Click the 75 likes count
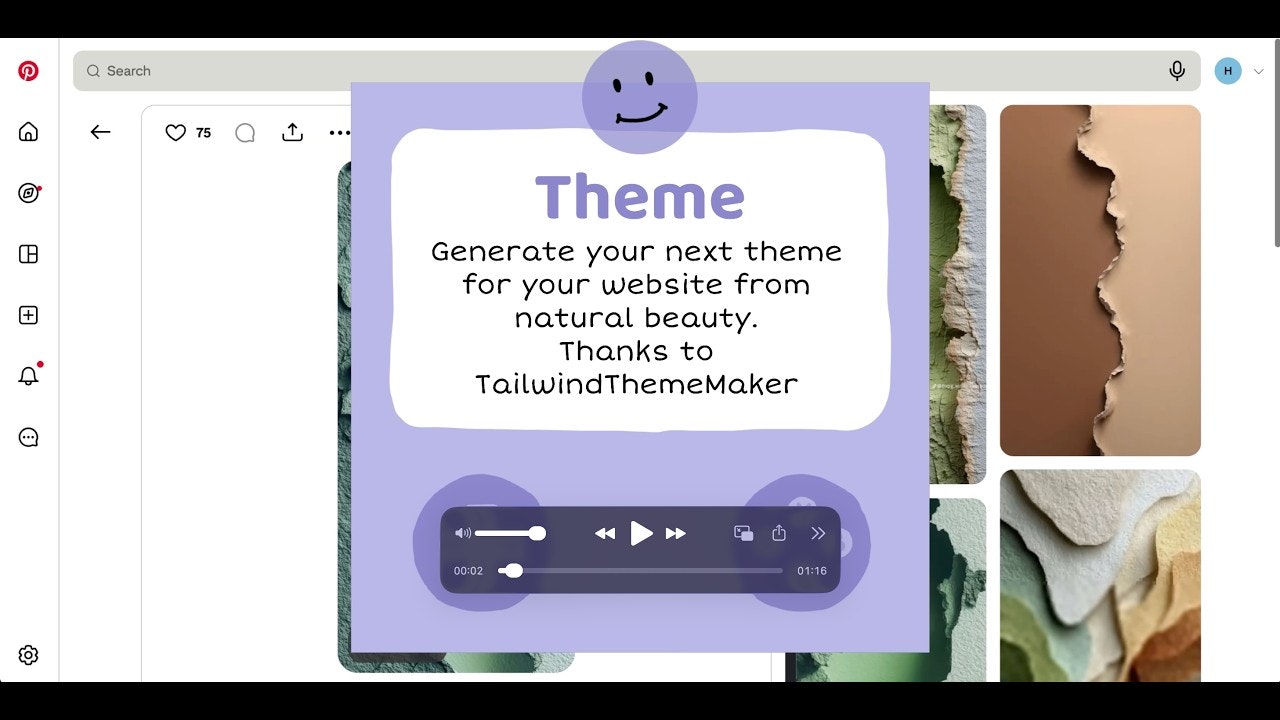This screenshot has height=720, width=1280. [x=203, y=132]
